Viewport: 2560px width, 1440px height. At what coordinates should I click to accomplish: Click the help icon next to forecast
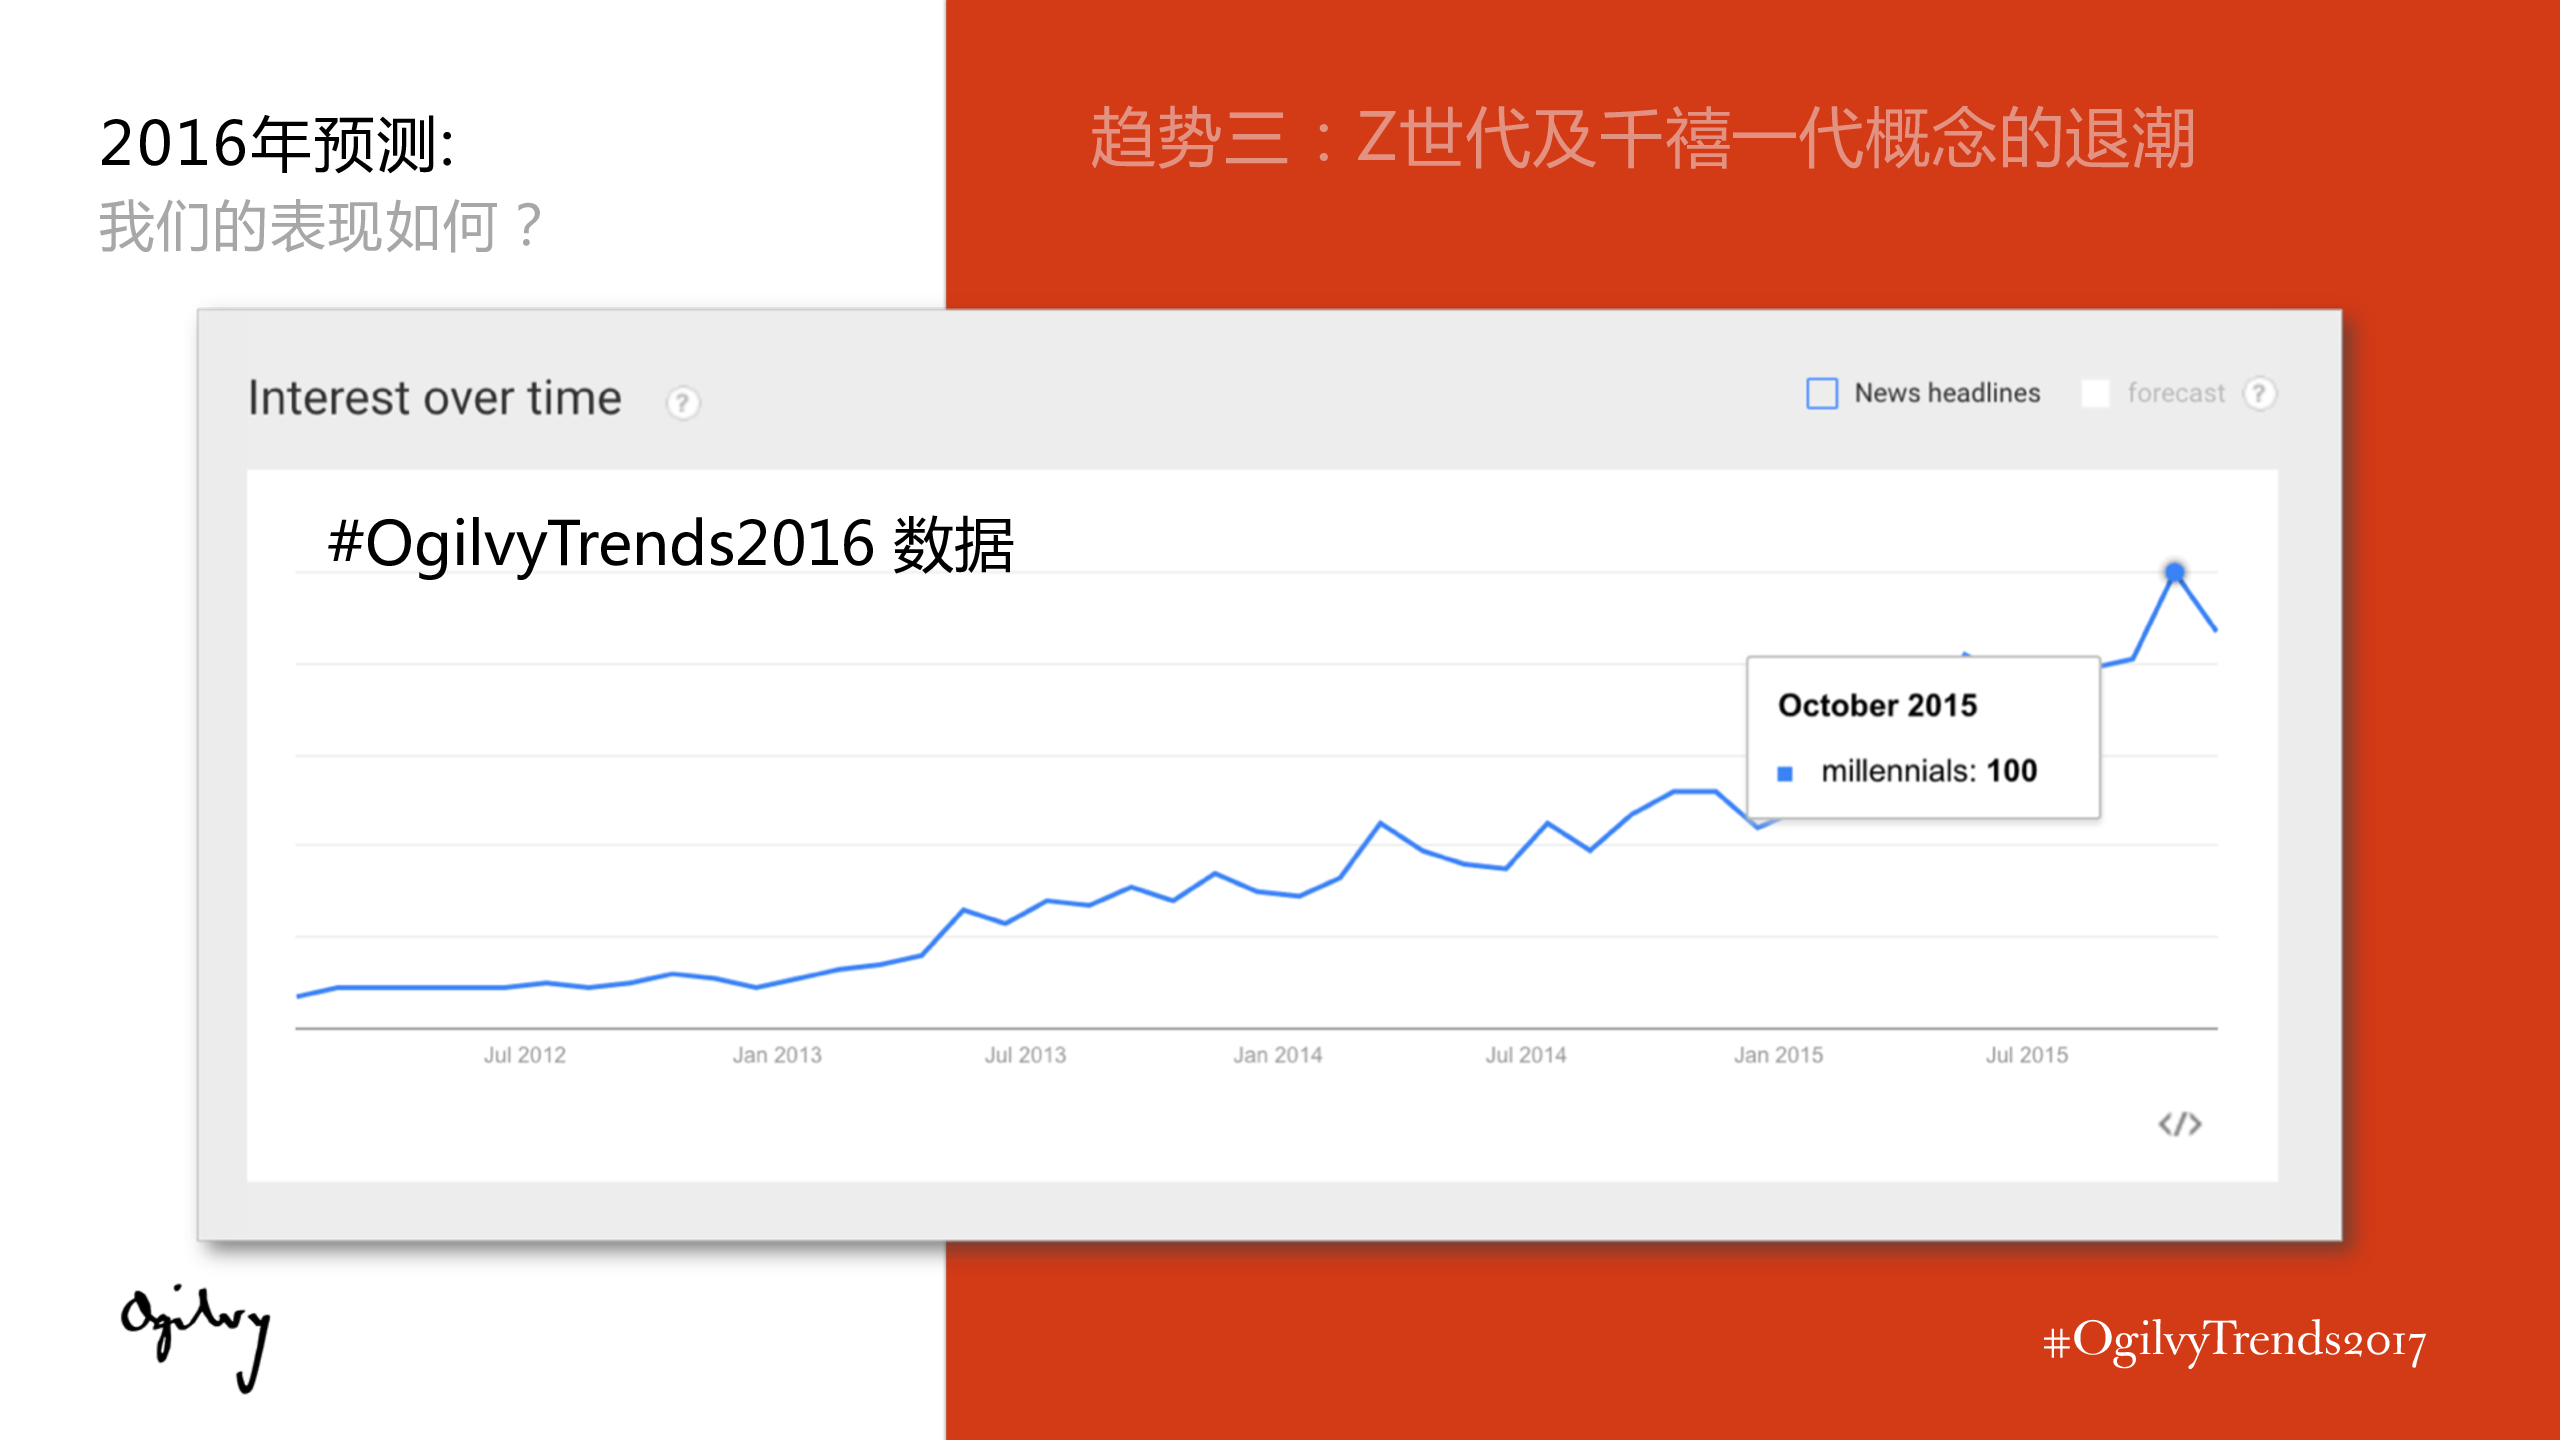pyautogui.click(x=2258, y=394)
